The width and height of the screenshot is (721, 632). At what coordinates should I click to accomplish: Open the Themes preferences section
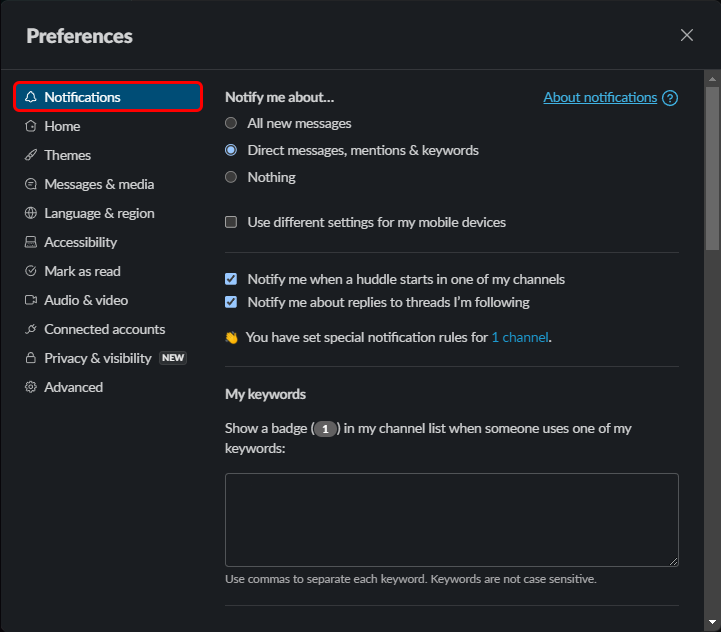tap(108, 155)
